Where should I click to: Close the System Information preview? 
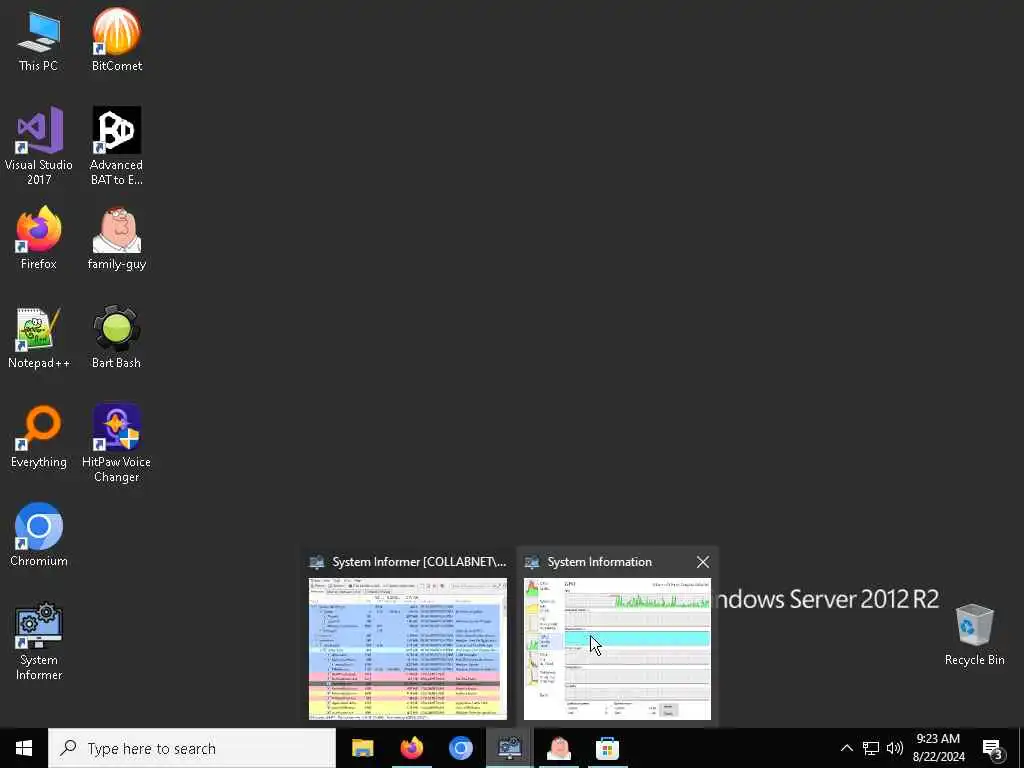(703, 562)
